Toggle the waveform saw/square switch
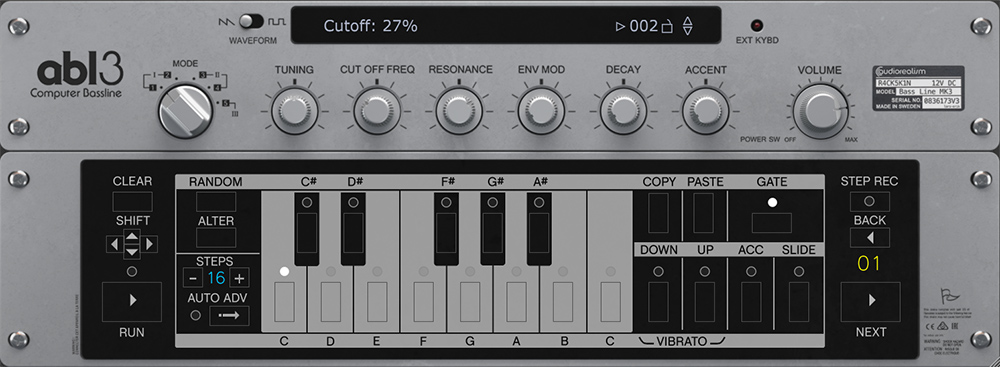Image resolution: width=1000 pixels, height=367 pixels. pyautogui.click(x=251, y=22)
